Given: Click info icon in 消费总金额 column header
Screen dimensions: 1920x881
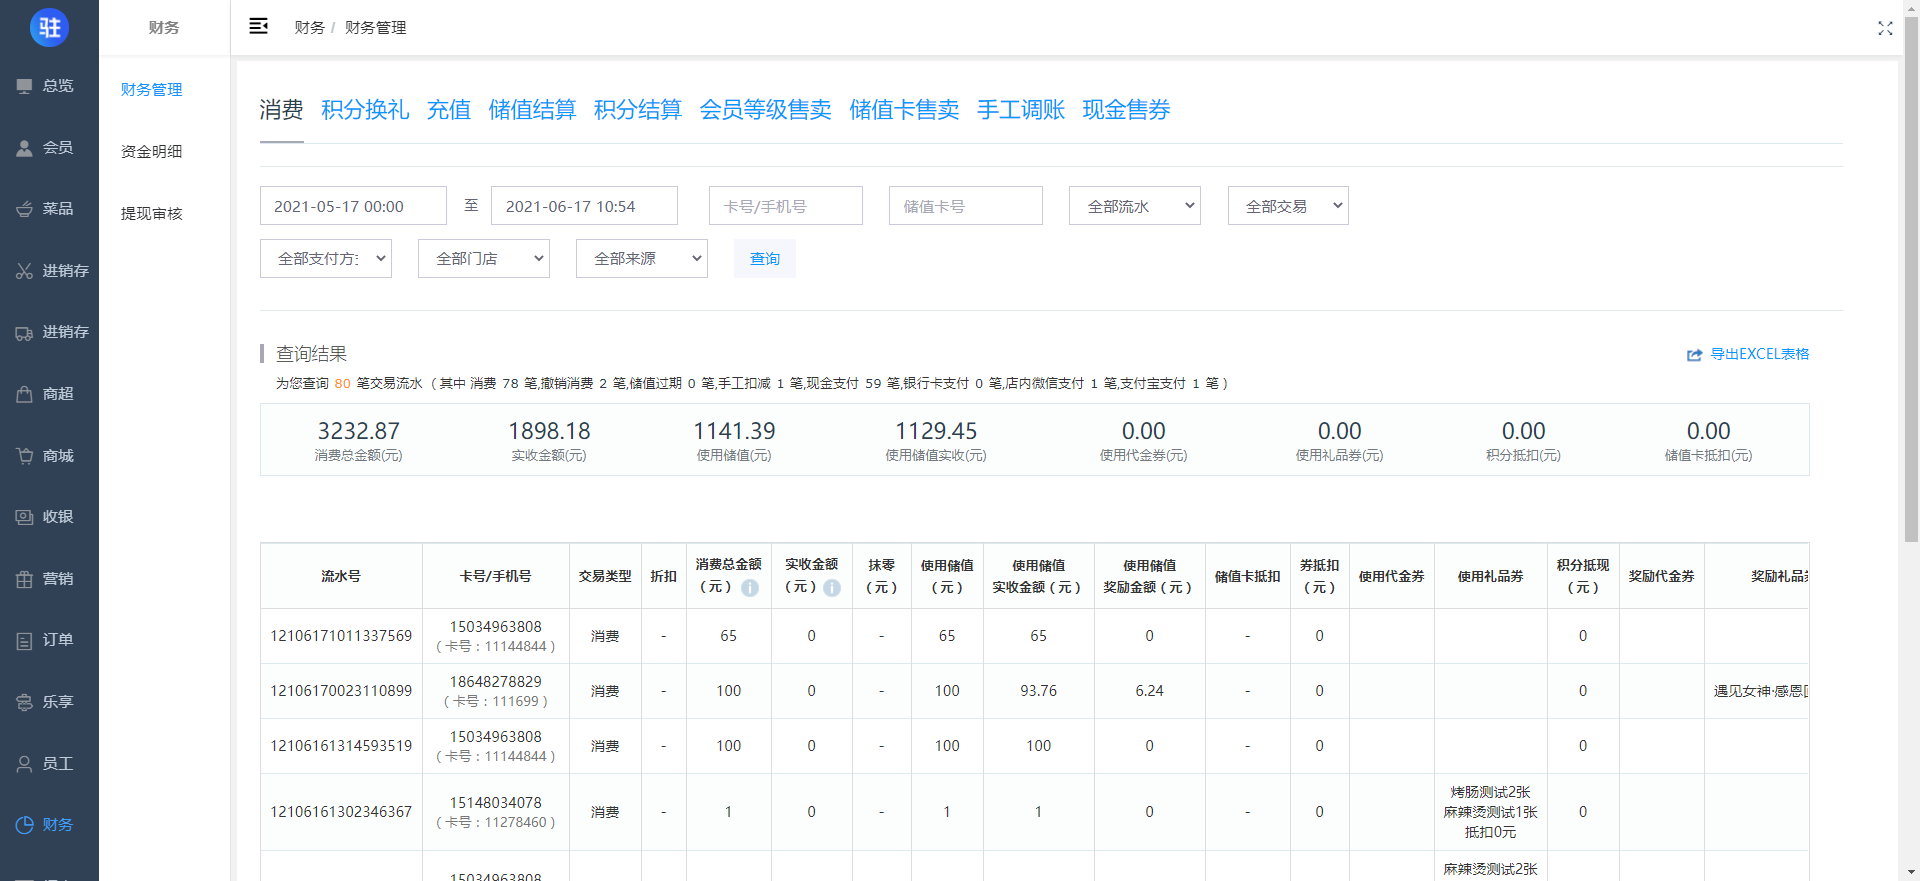Looking at the screenshot, I should tap(750, 588).
